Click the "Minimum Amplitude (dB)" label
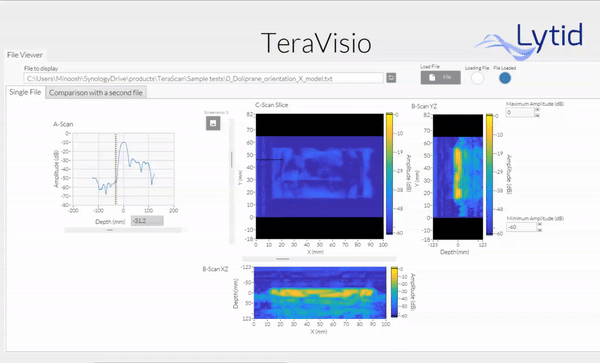The image size is (600, 363). click(535, 218)
